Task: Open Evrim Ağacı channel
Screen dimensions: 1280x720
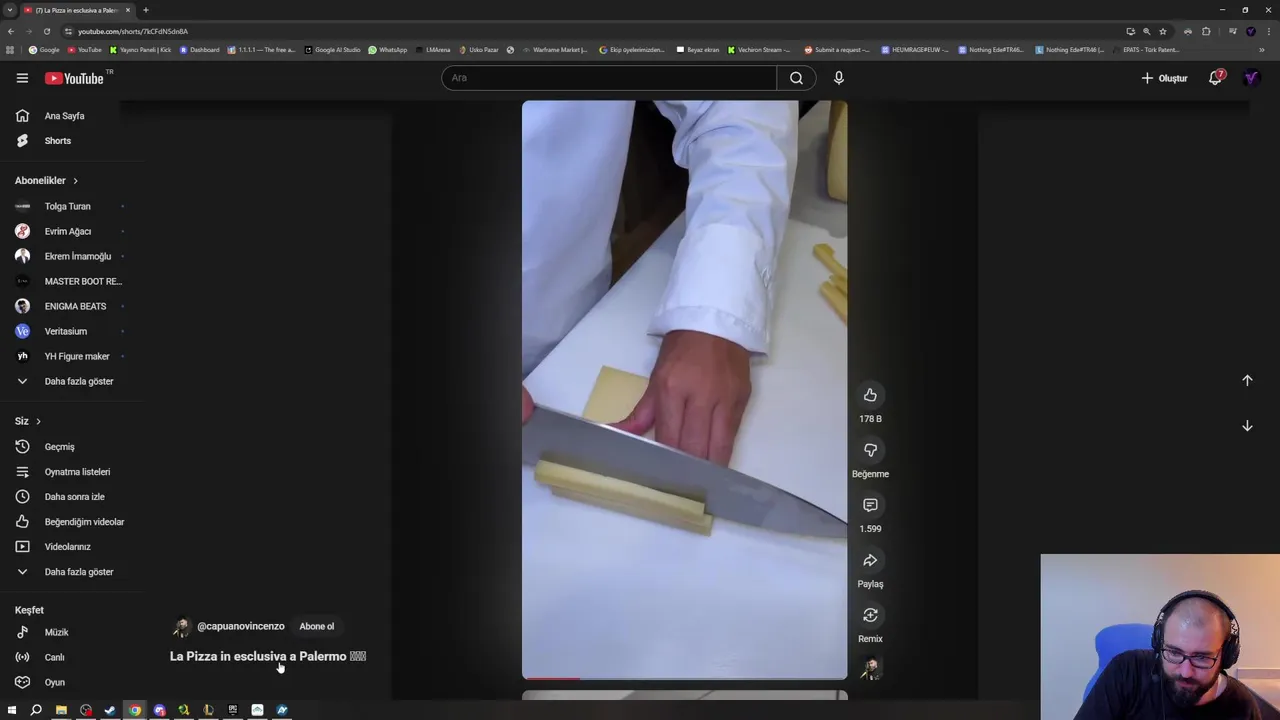Action: tap(67, 231)
